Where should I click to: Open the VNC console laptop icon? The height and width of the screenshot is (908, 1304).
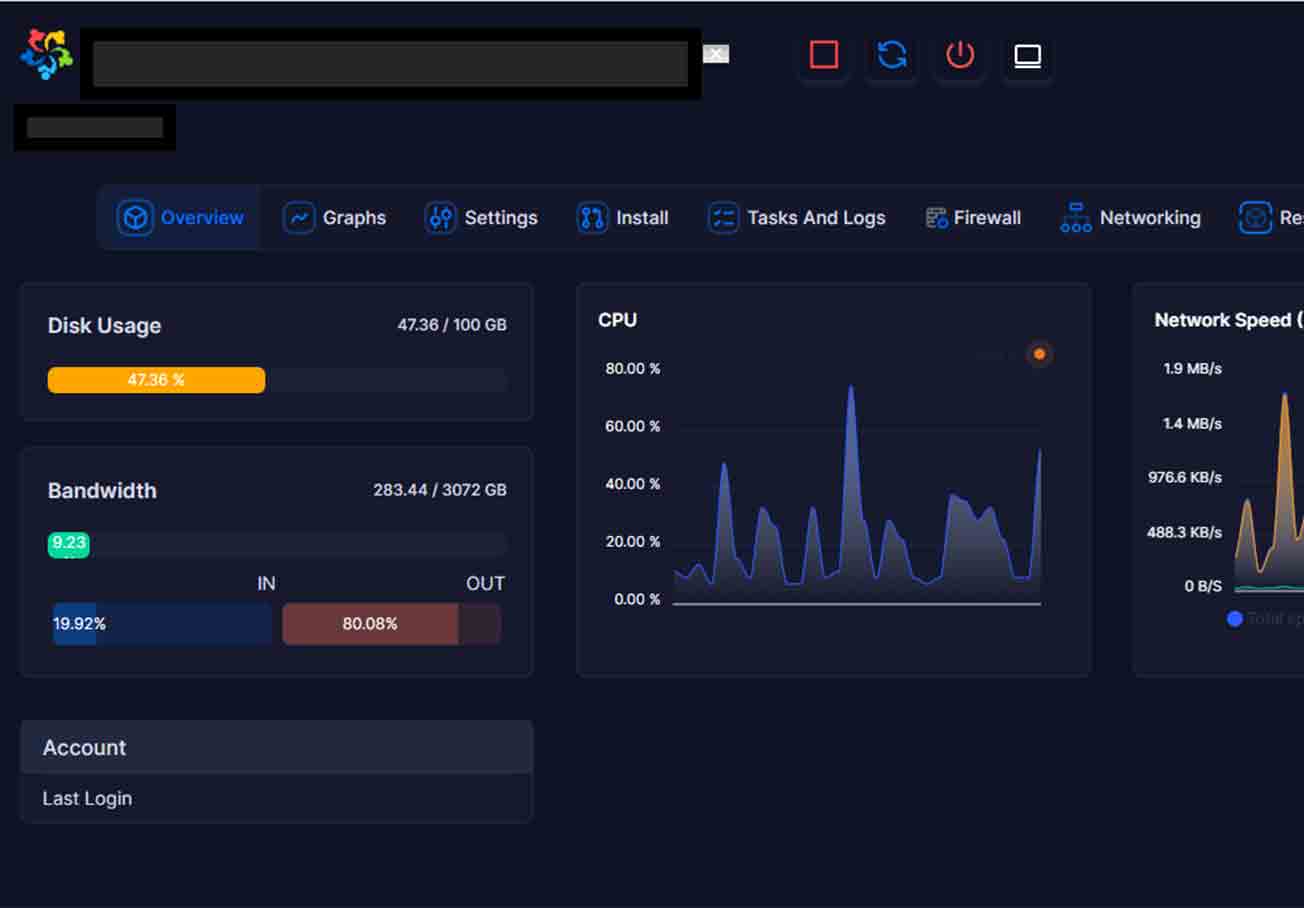(x=1028, y=56)
